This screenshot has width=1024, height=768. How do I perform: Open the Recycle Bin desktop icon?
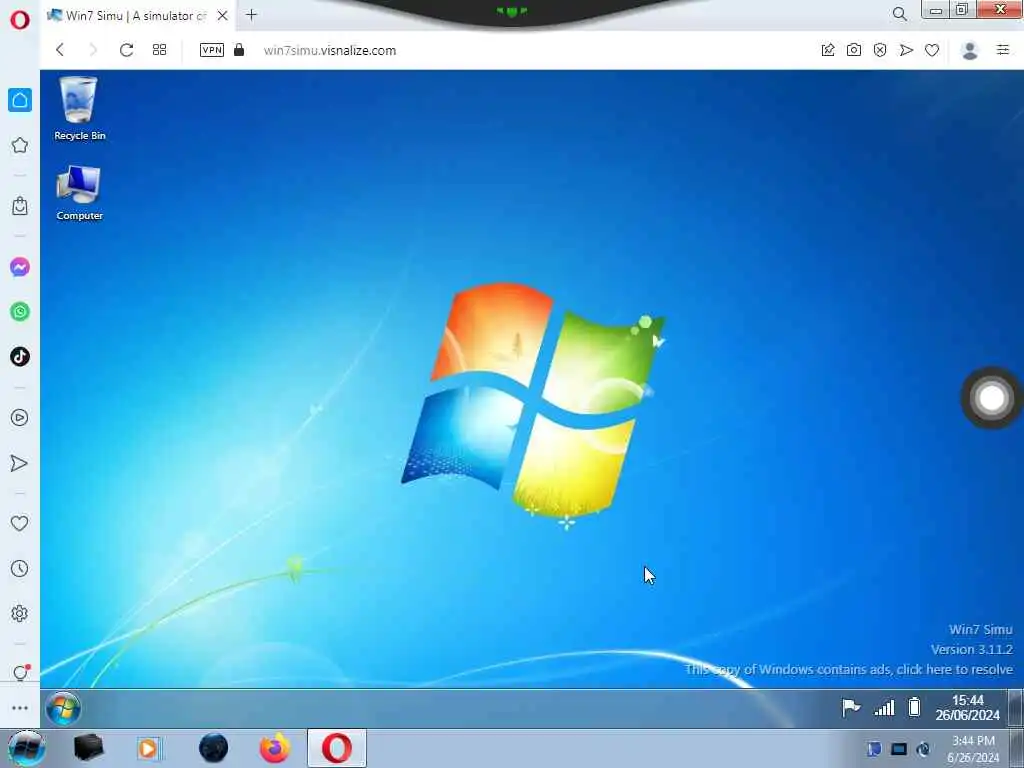79,108
